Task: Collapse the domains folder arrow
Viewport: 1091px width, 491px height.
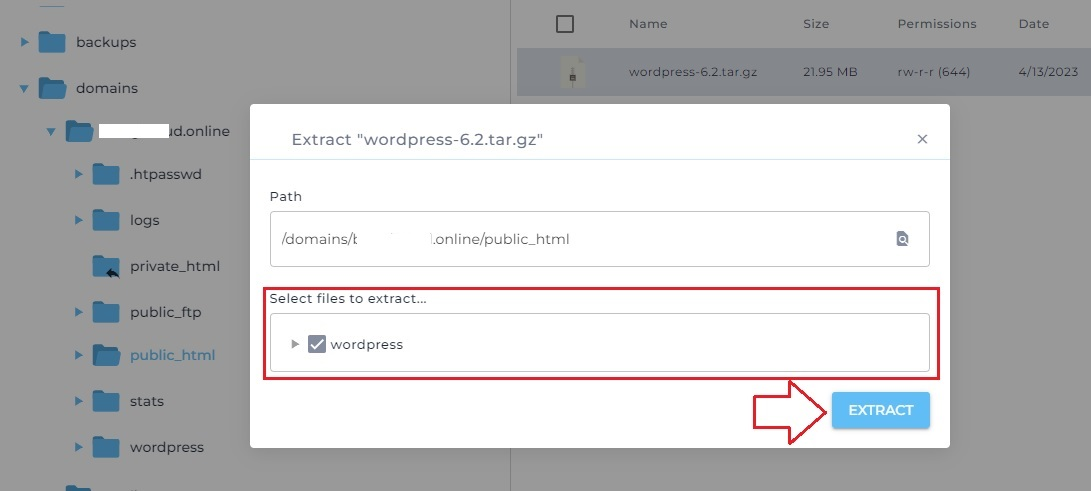Action: point(24,88)
